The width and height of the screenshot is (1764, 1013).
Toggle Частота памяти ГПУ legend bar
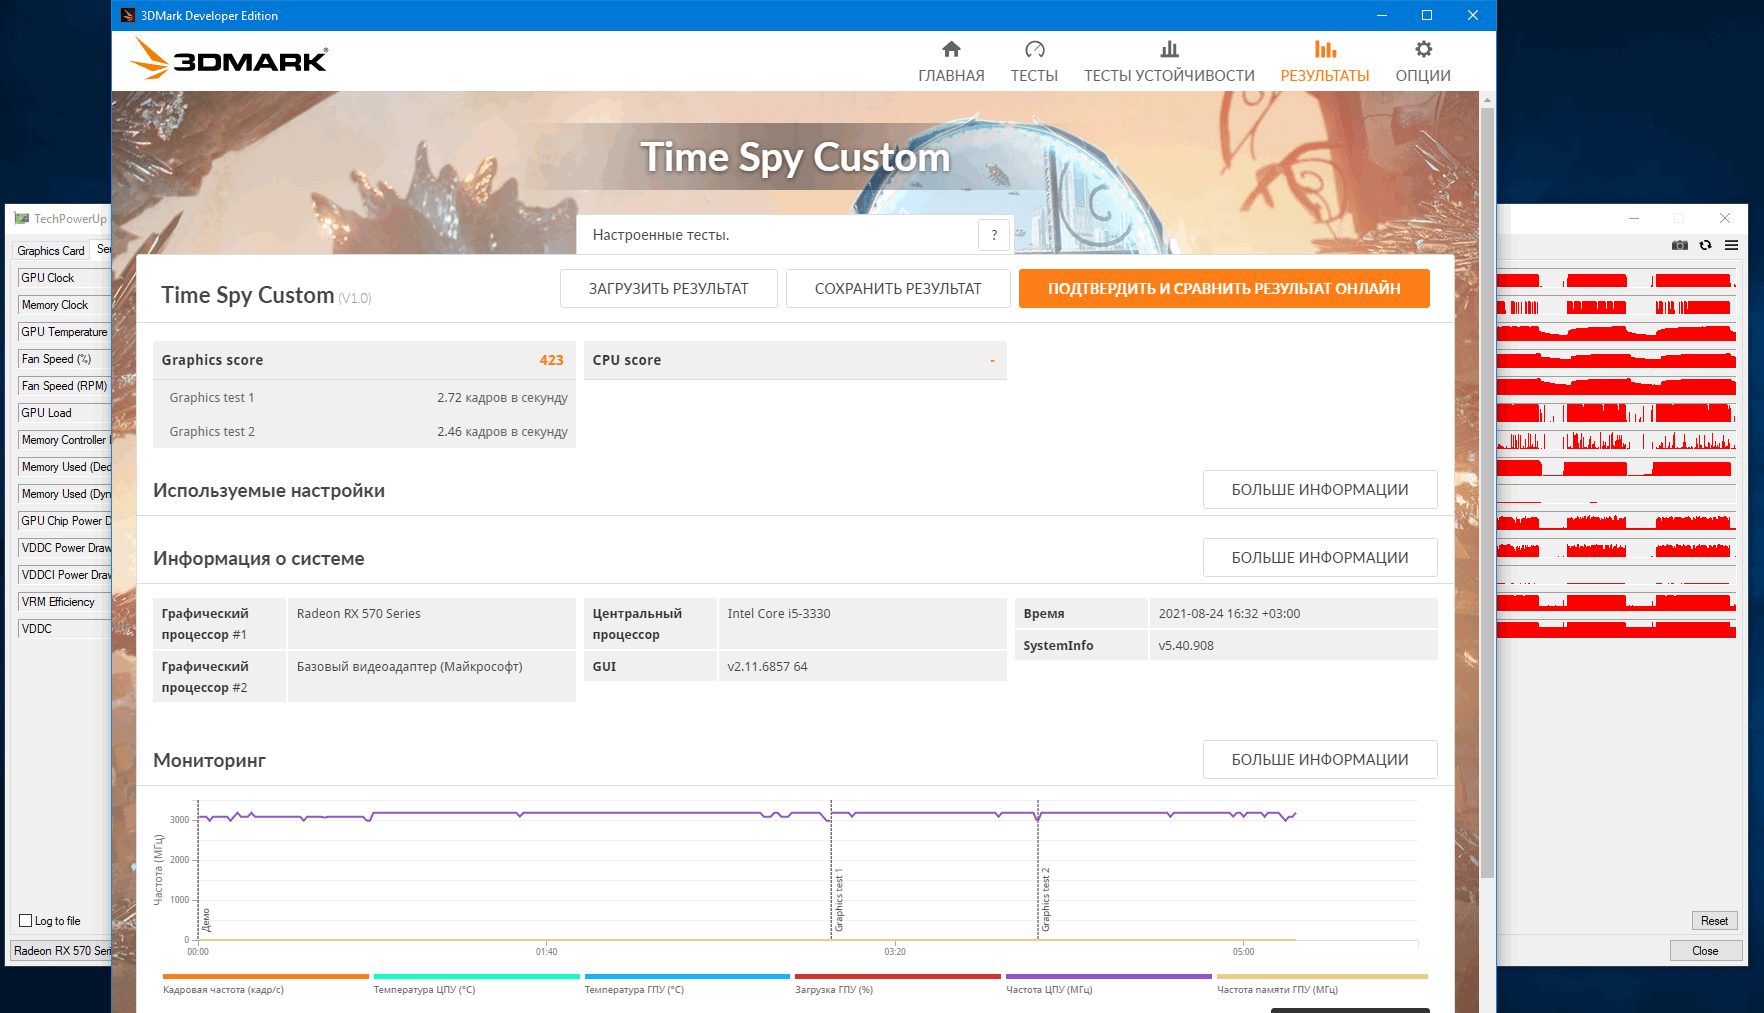click(x=1322, y=977)
